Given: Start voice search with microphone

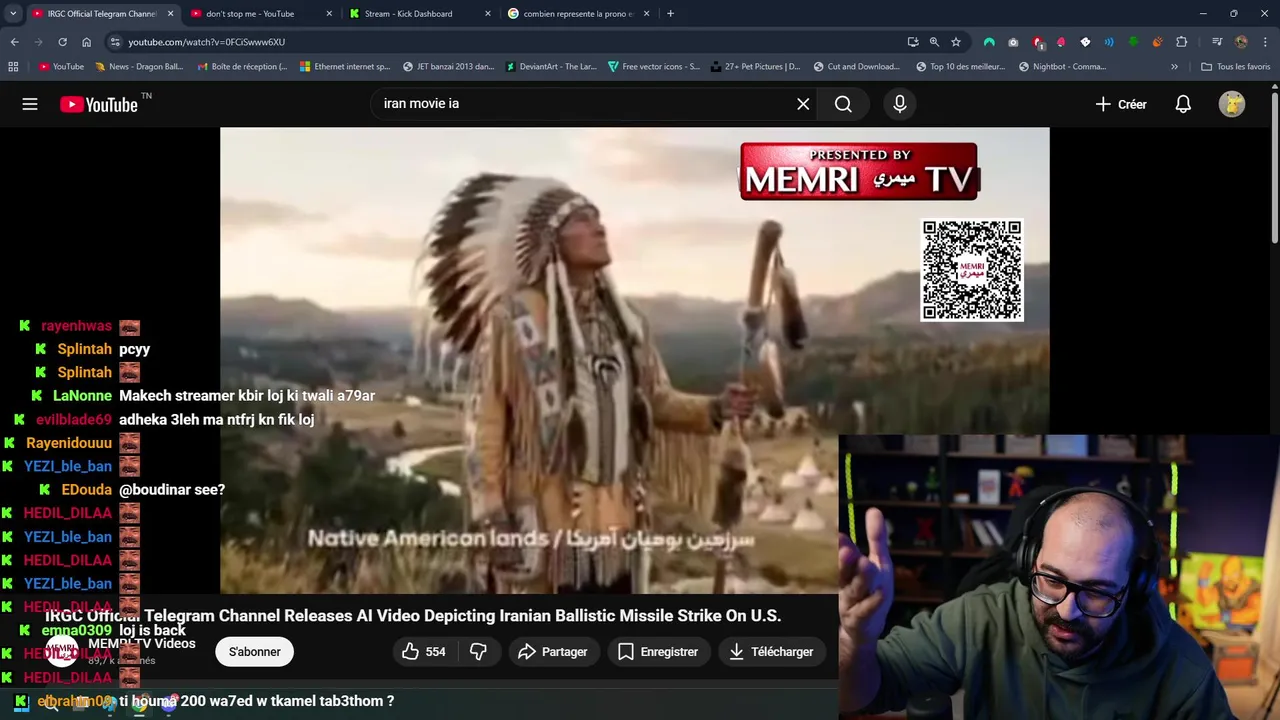Looking at the screenshot, I should (x=900, y=104).
